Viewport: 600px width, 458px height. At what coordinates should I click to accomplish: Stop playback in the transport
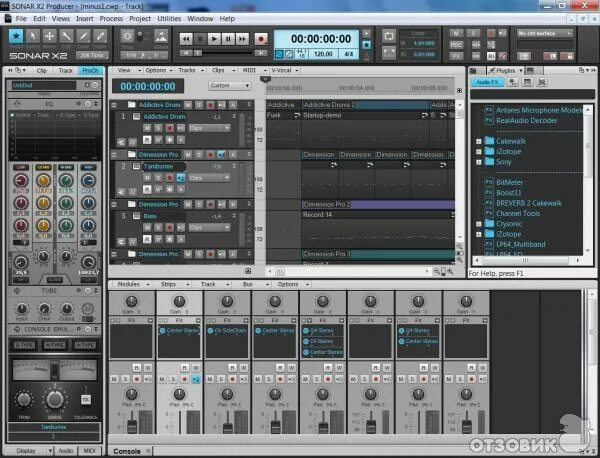point(200,39)
